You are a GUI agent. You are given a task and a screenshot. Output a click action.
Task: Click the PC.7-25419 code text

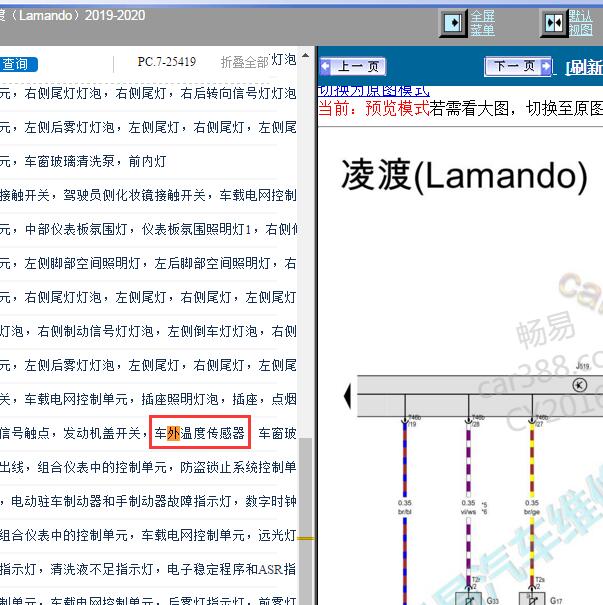point(167,62)
